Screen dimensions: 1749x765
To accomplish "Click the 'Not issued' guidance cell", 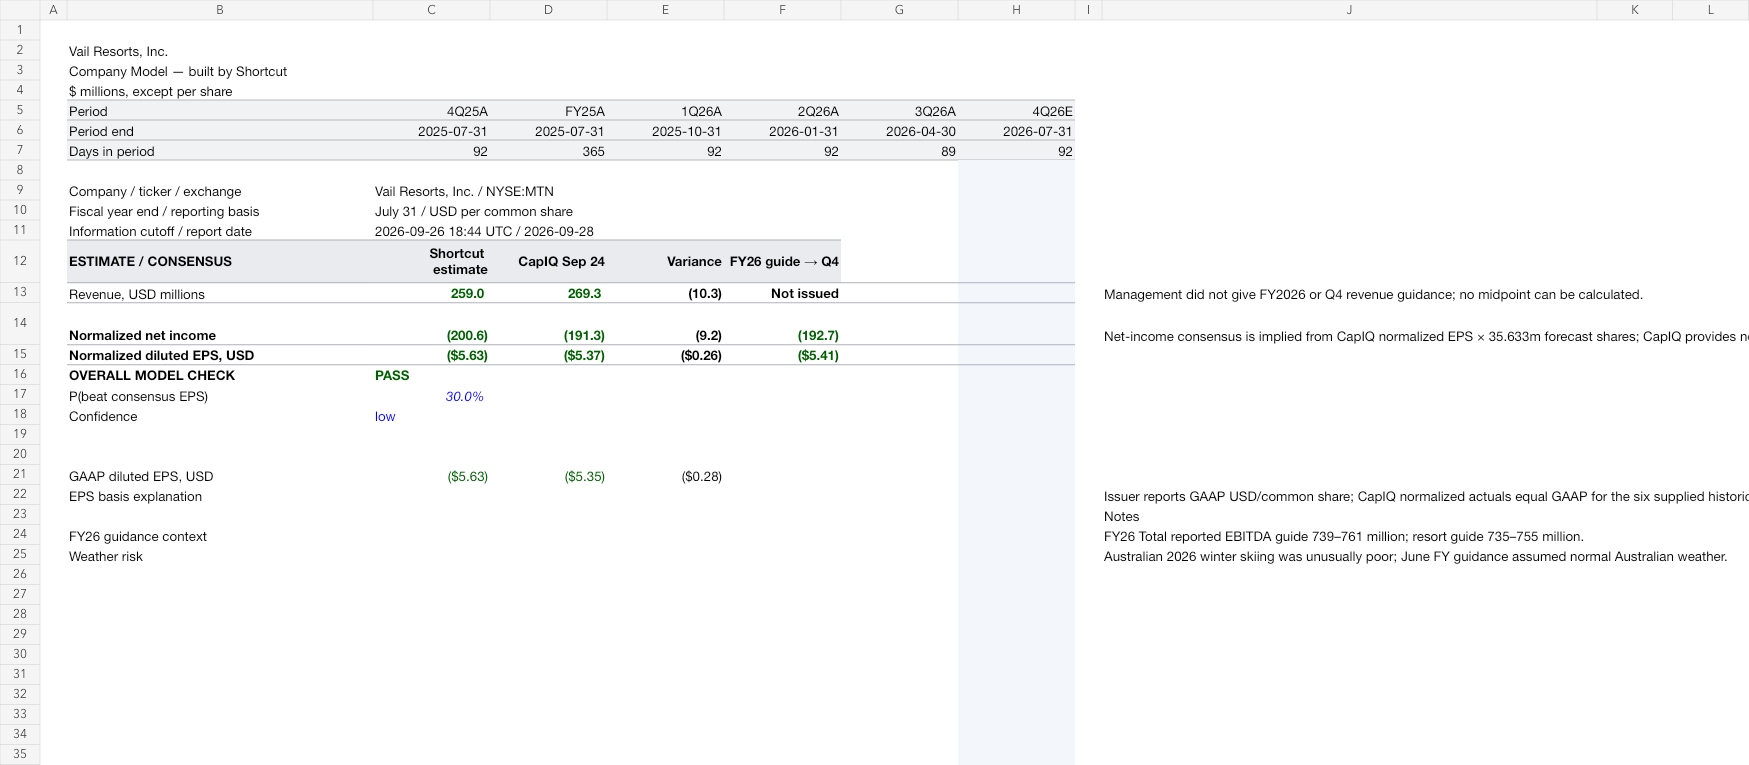I will [x=782, y=293].
